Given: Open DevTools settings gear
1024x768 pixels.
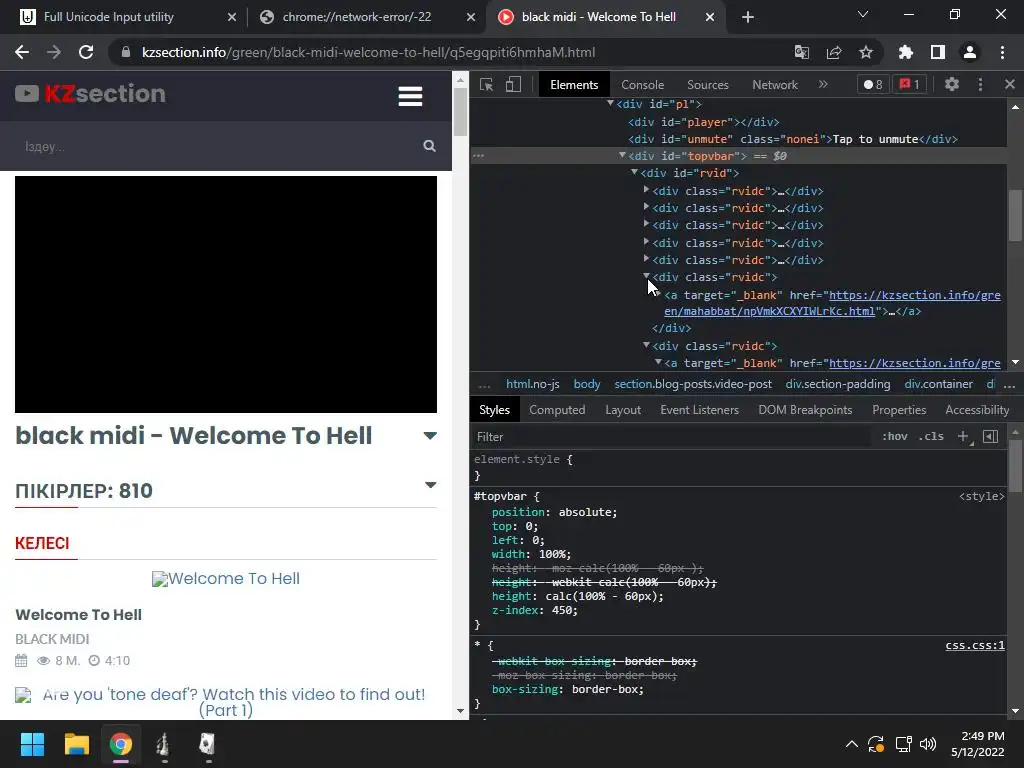Looking at the screenshot, I should (952, 84).
